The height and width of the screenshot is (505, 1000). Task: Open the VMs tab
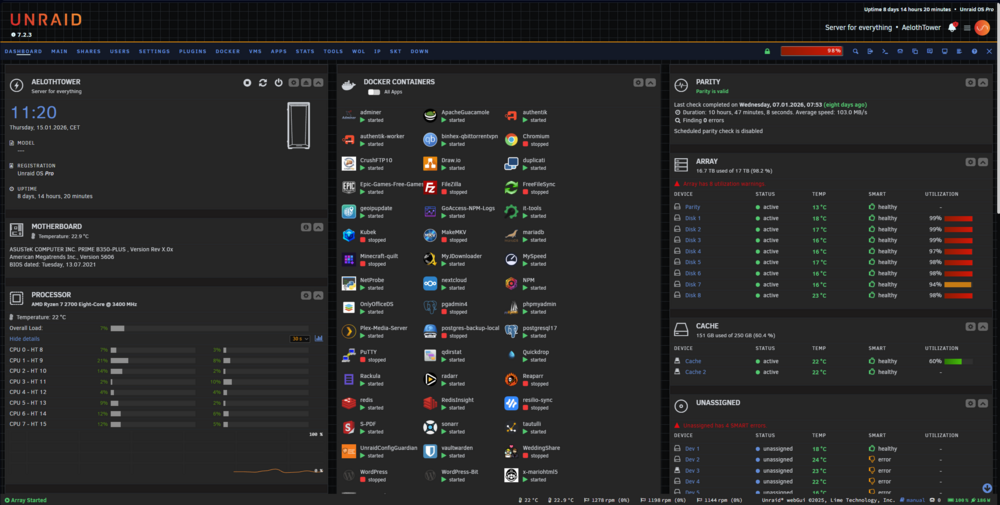point(255,51)
